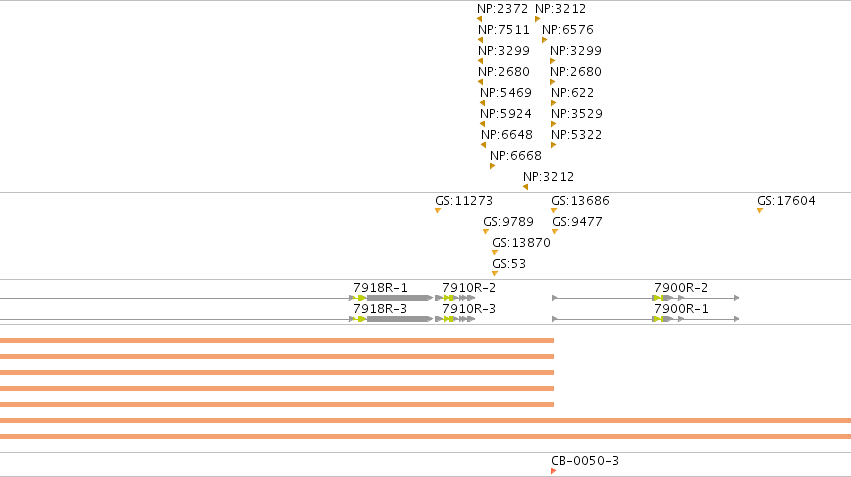Click the lowest full-width orange bar

pos(426,437)
